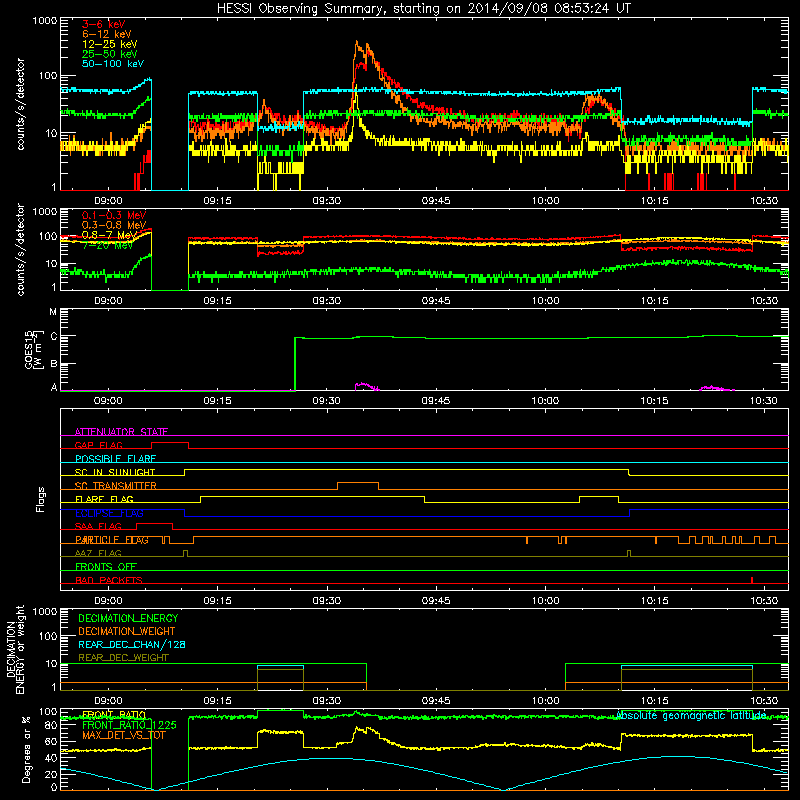800x800 pixels.
Task: Select the FRONTS_OFF flag label
Action: point(106,567)
